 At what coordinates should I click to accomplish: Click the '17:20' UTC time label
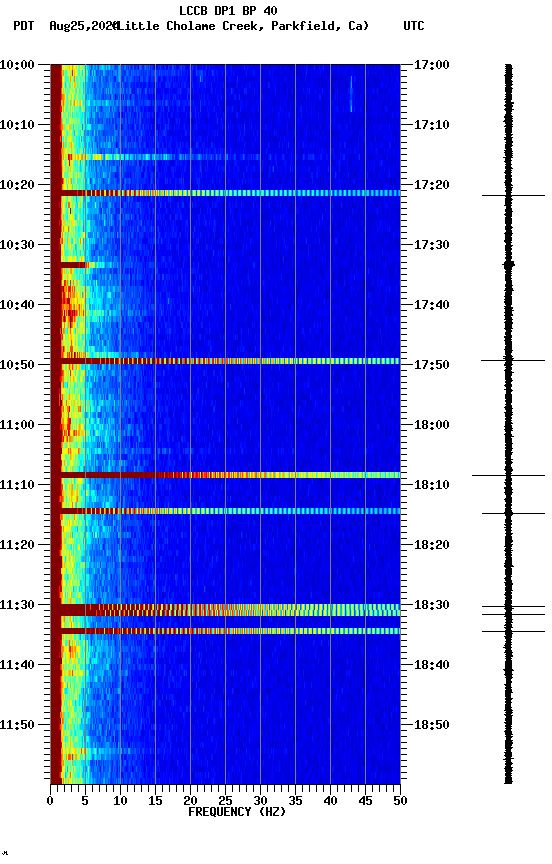[x=431, y=185]
